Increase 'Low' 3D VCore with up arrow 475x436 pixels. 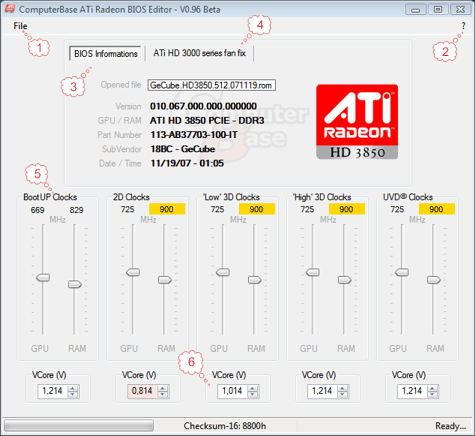pyautogui.click(x=253, y=388)
